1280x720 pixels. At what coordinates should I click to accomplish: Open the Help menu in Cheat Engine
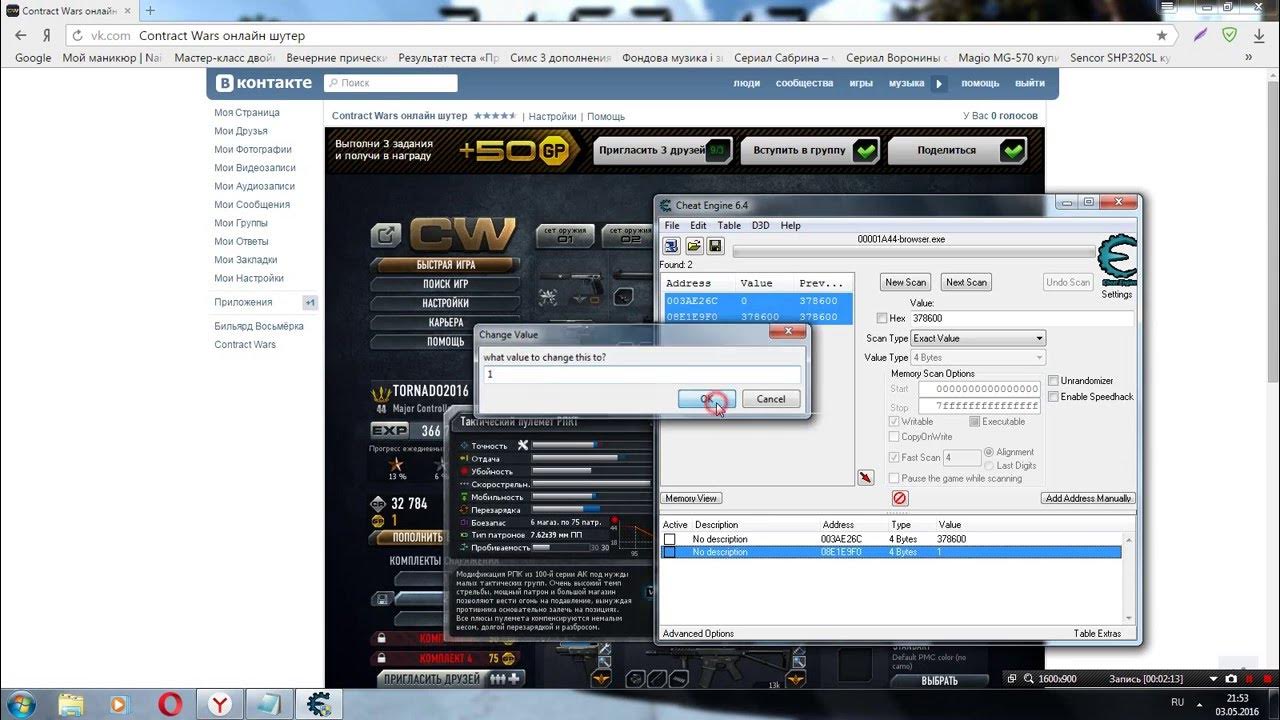pos(791,225)
